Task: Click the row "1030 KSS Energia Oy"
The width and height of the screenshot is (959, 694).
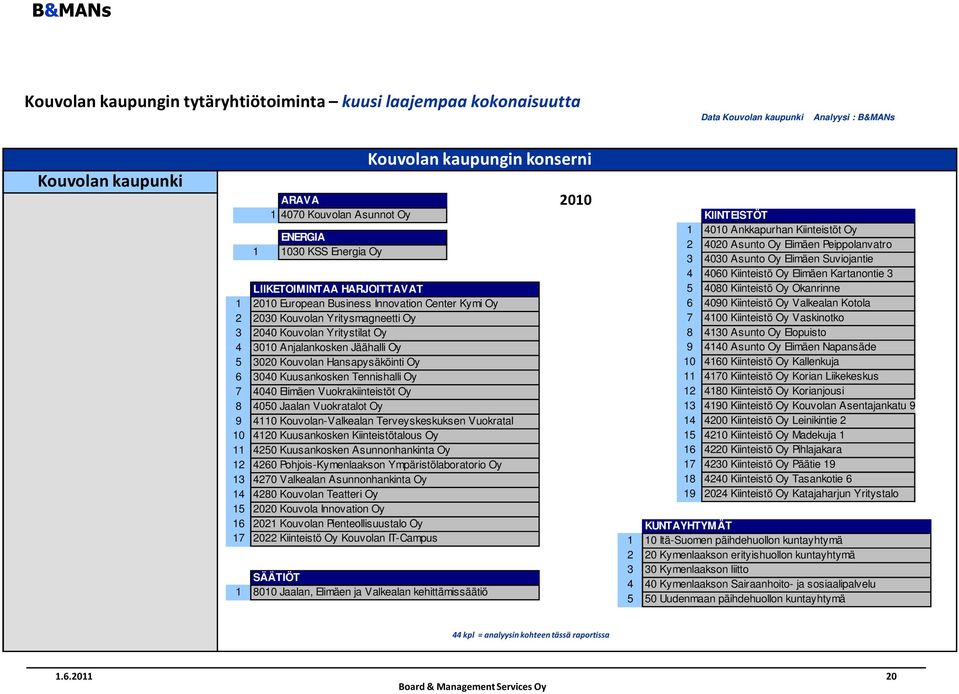Action: pos(363,252)
